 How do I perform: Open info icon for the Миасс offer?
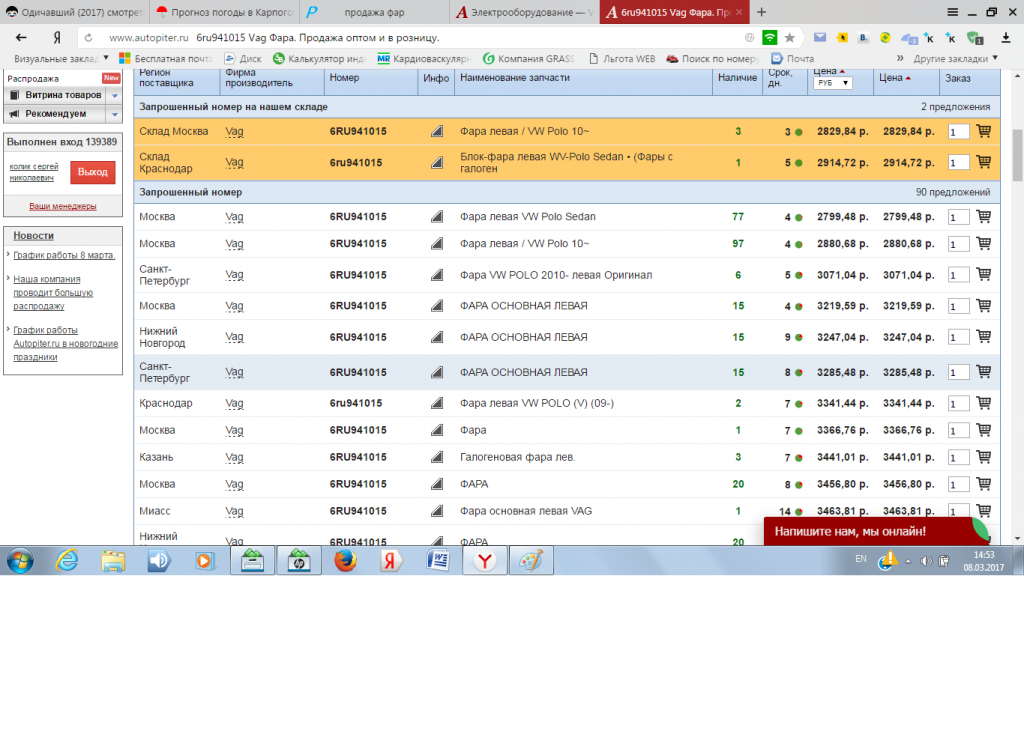437,511
